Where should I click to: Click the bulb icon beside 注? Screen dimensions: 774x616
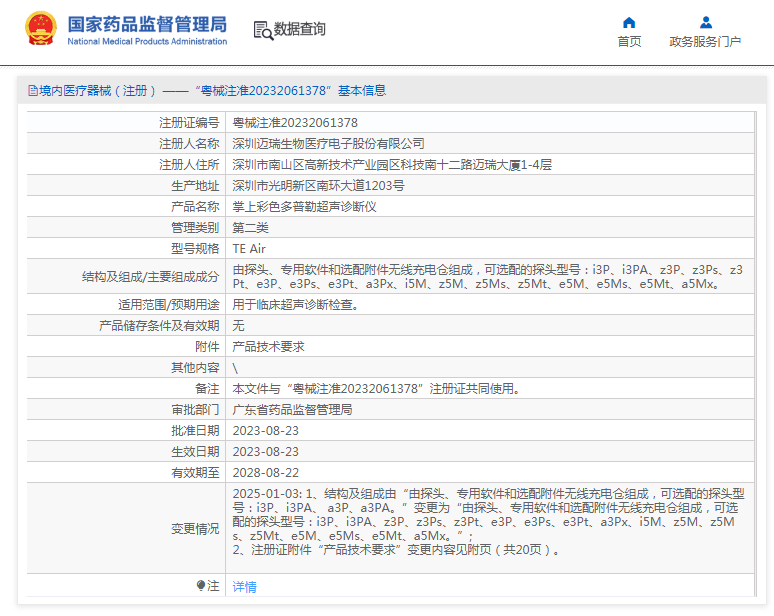[x=200, y=585]
